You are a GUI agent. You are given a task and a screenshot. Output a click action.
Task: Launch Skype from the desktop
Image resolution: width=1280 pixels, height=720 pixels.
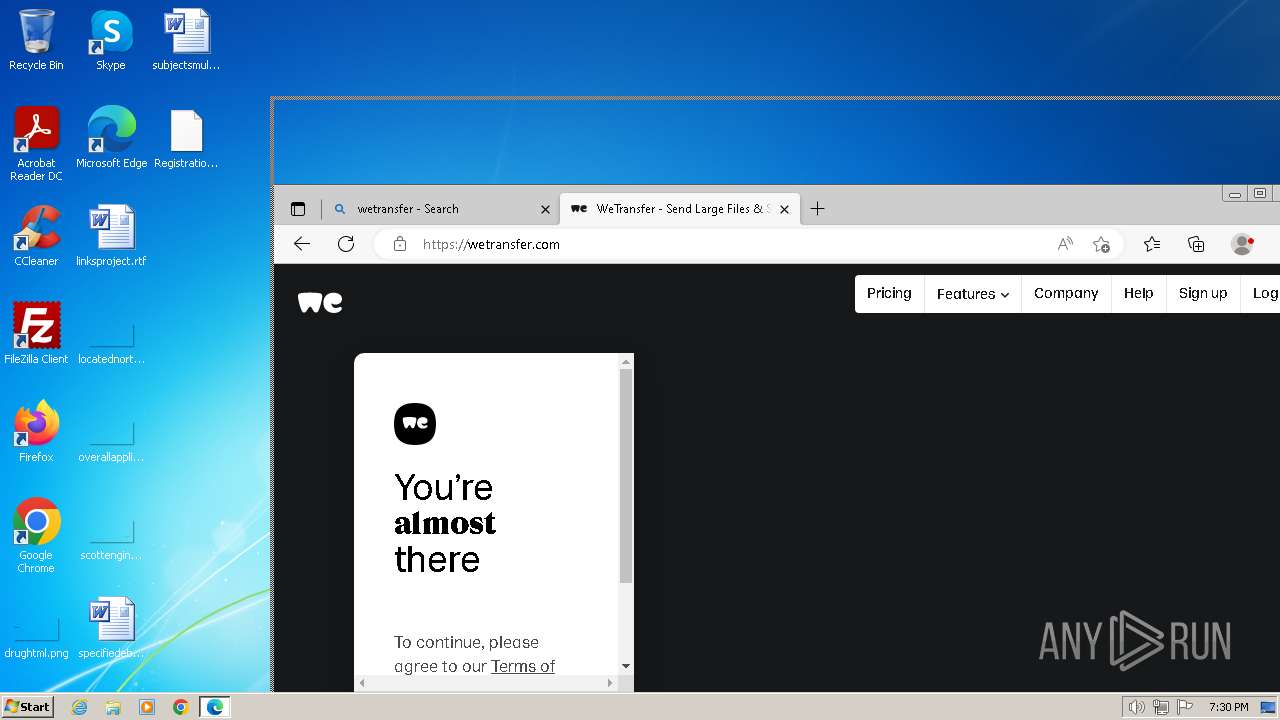point(111,40)
